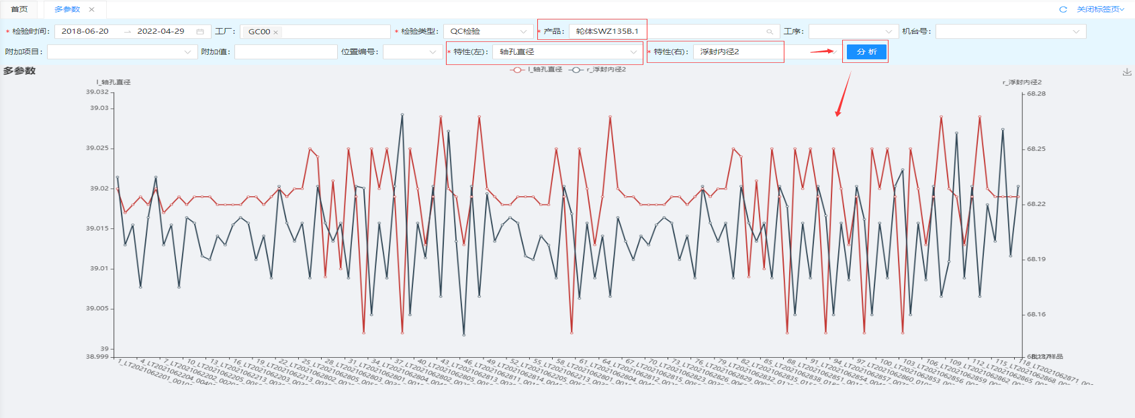Expand the 检验类型 dropdown
Viewport: 1135px width, 418px height.
(x=487, y=32)
